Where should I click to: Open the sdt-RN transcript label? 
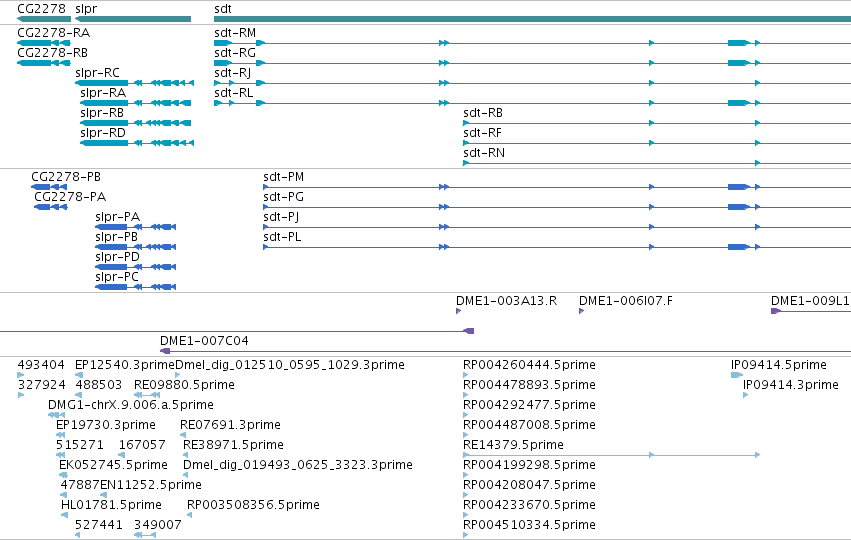coord(484,154)
